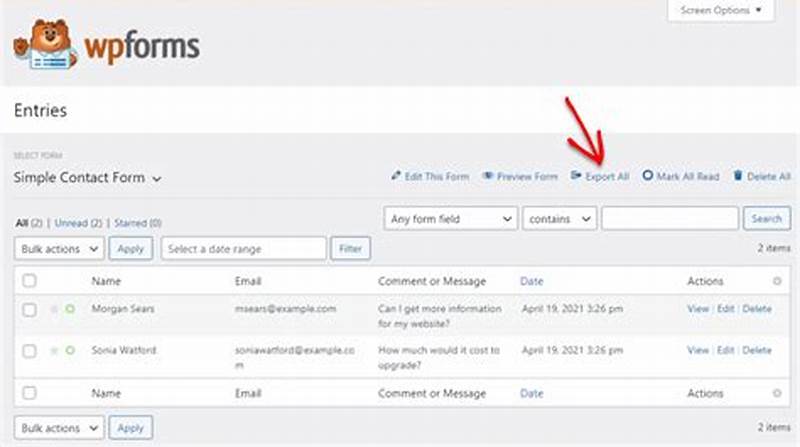Click the bottom Apply button
The width and height of the screenshot is (800, 447).
tap(131, 428)
